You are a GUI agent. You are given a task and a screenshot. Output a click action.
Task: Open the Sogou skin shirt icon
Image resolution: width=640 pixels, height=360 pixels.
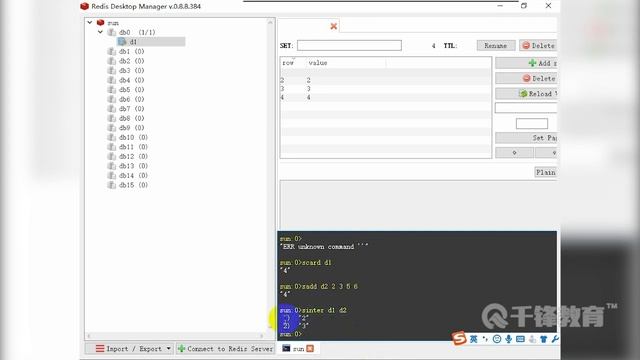point(544,339)
